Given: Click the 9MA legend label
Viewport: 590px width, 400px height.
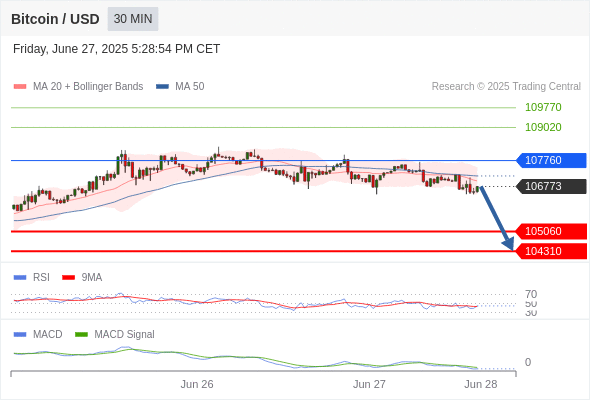Looking at the screenshot, I should 92,277.
